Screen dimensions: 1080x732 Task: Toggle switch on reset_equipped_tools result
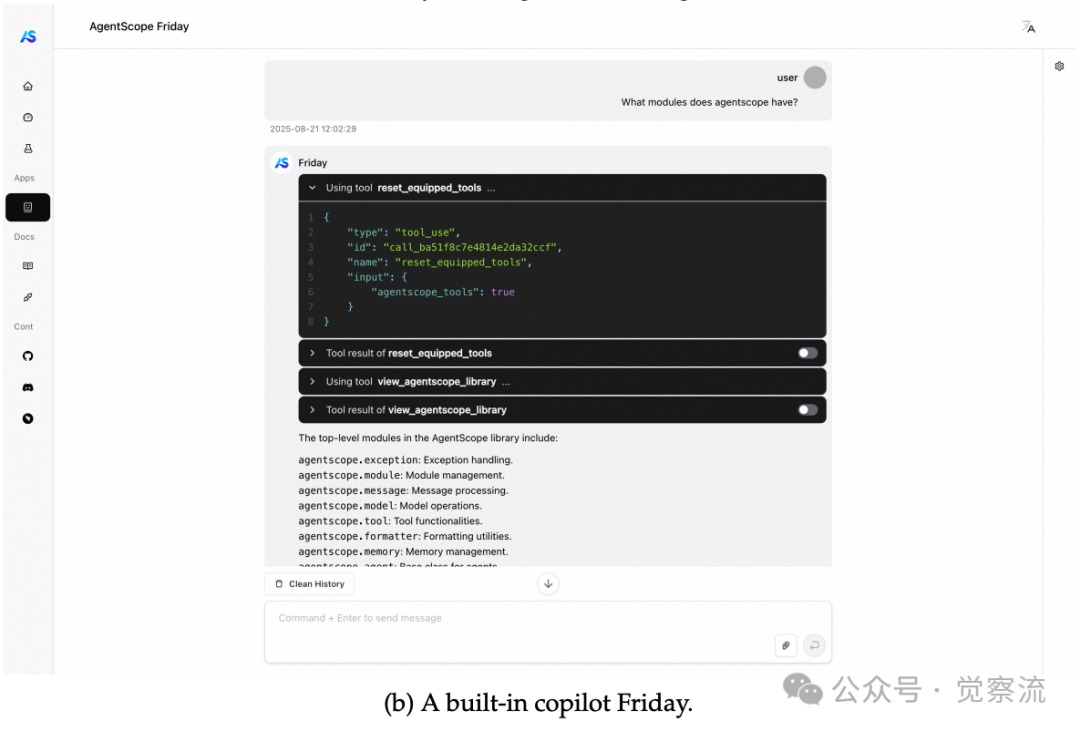click(x=807, y=353)
